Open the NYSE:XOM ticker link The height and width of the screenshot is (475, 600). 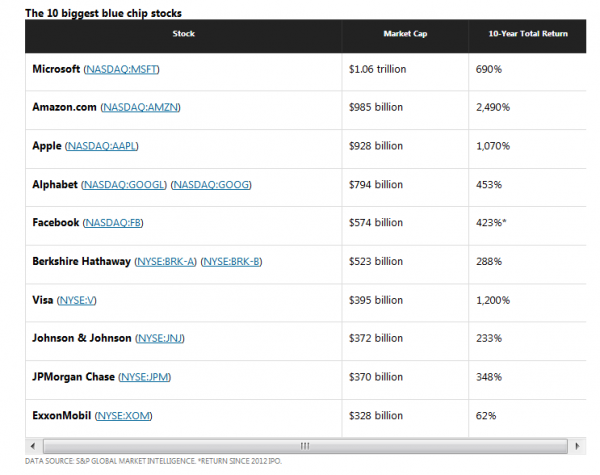point(124,416)
